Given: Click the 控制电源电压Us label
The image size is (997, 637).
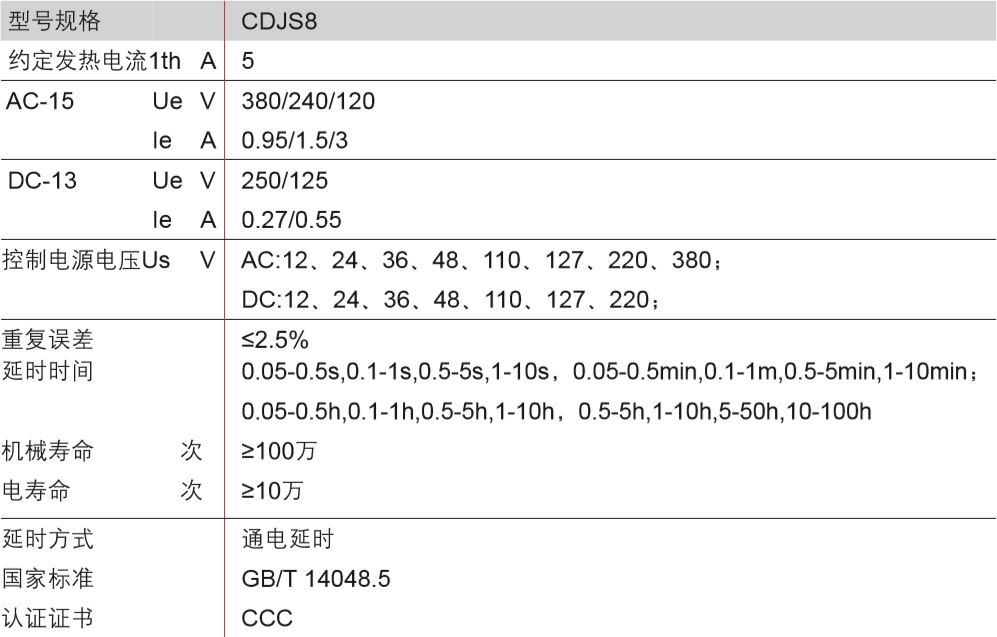Looking at the screenshot, I should [86, 260].
